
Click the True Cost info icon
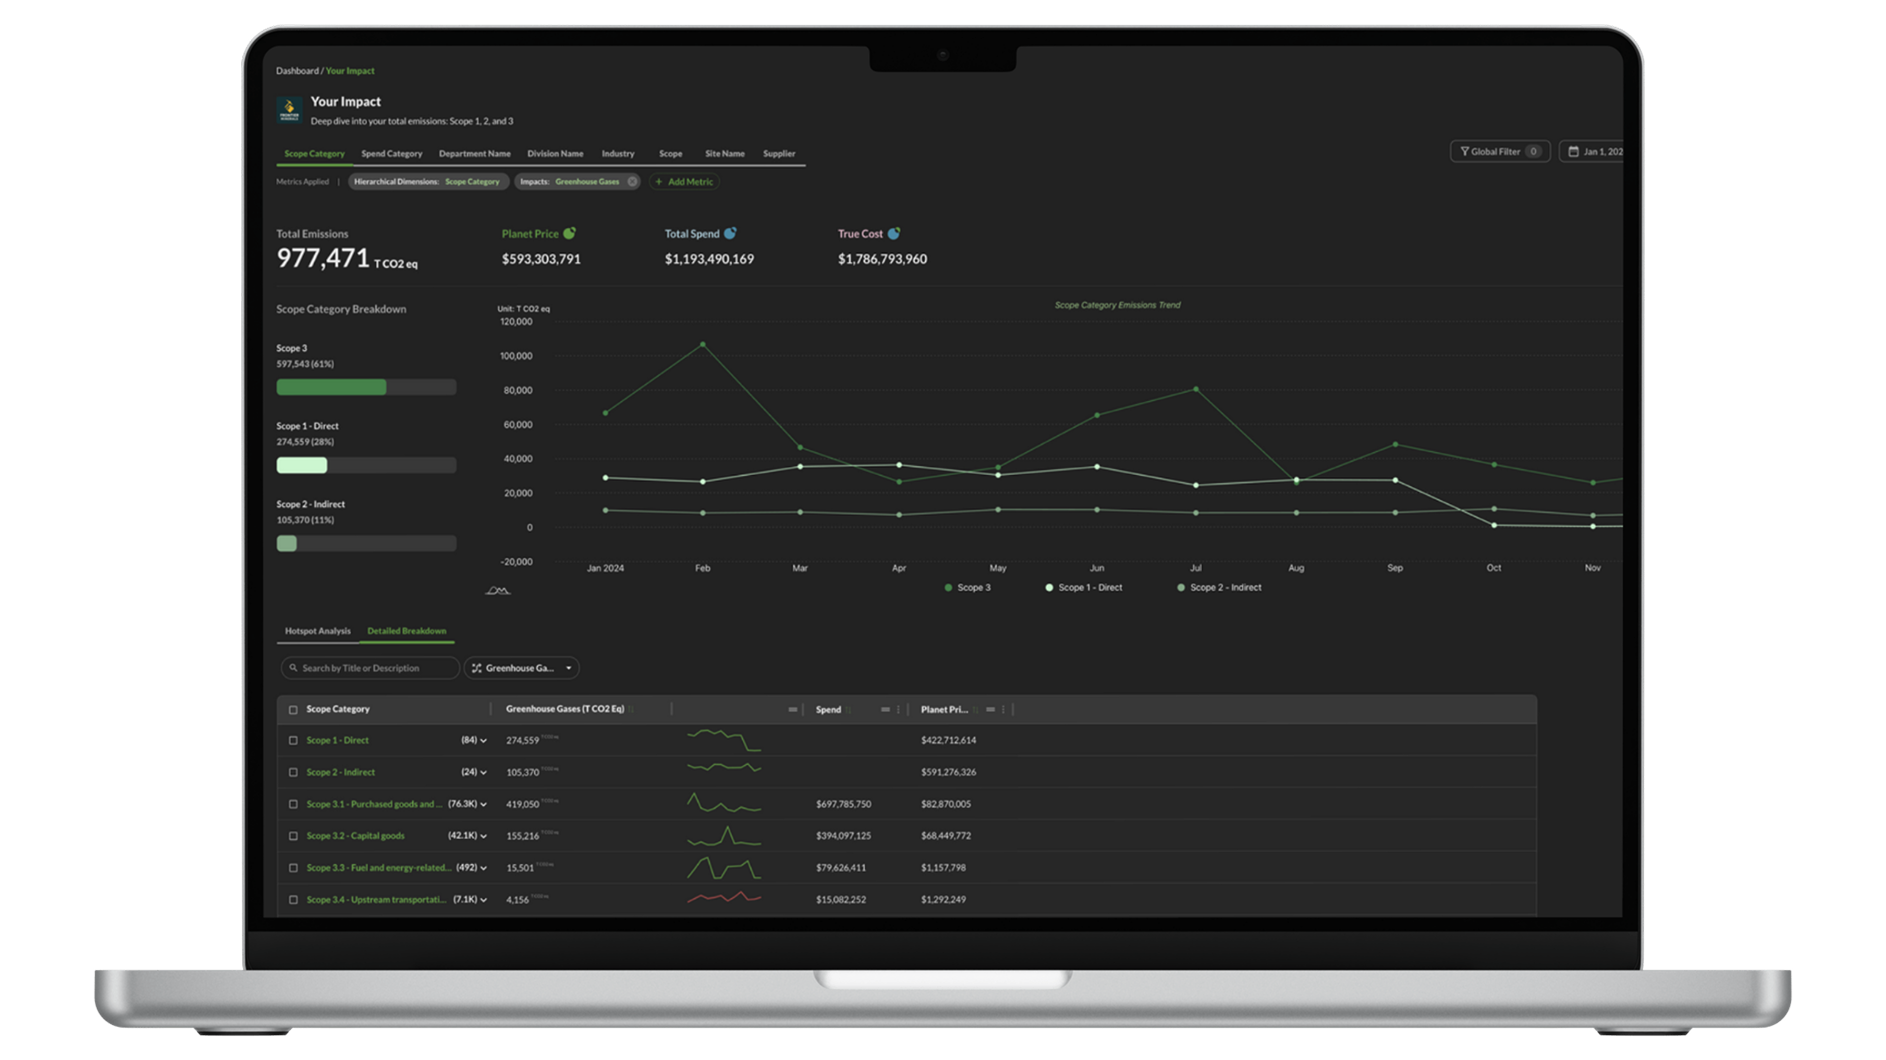click(x=894, y=233)
